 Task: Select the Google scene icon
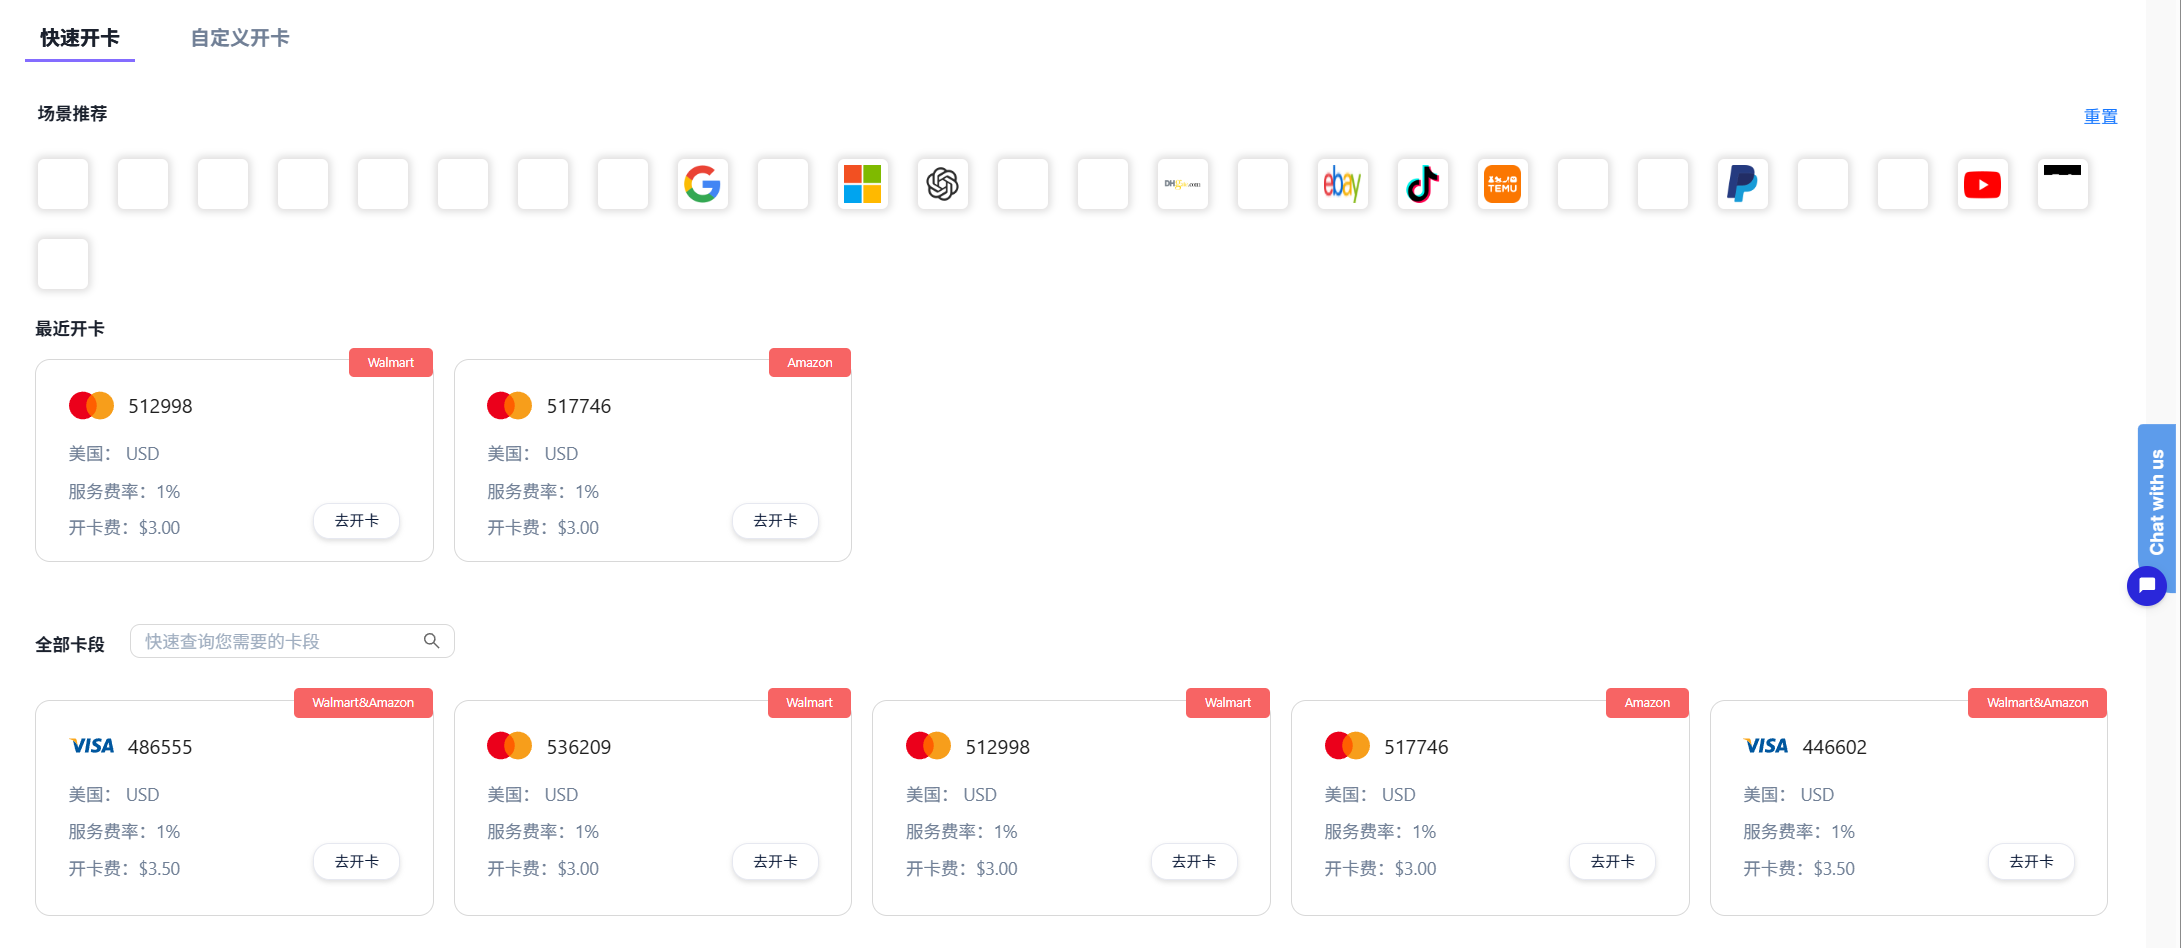tap(703, 184)
